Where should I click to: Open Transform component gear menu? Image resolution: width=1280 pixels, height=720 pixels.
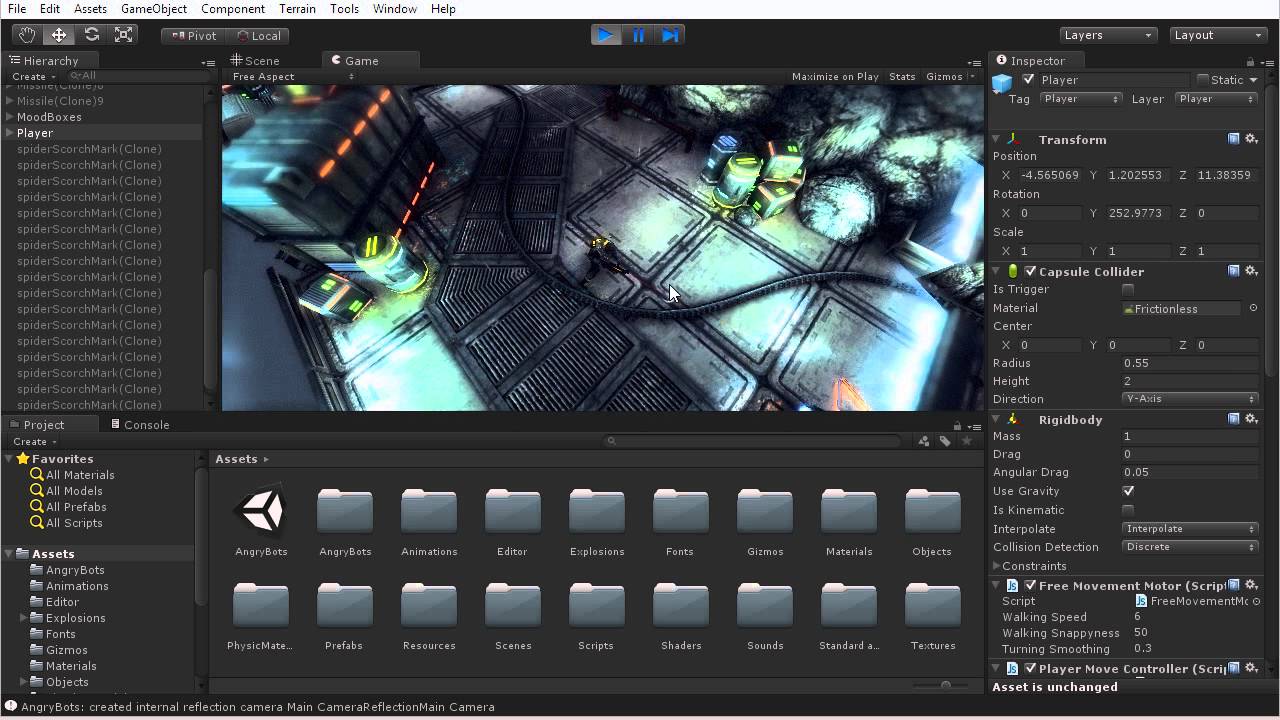(x=1250, y=139)
